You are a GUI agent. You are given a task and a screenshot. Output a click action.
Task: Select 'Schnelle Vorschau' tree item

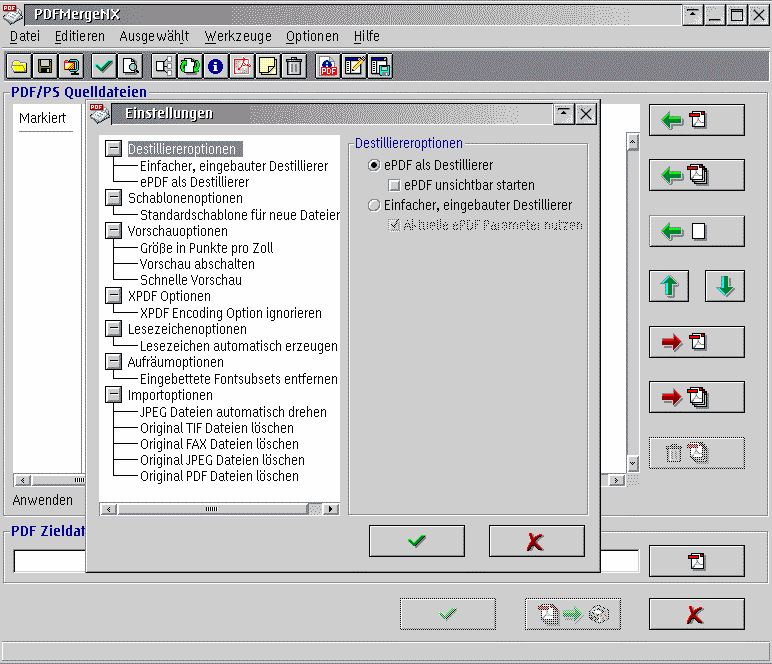pos(191,280)
